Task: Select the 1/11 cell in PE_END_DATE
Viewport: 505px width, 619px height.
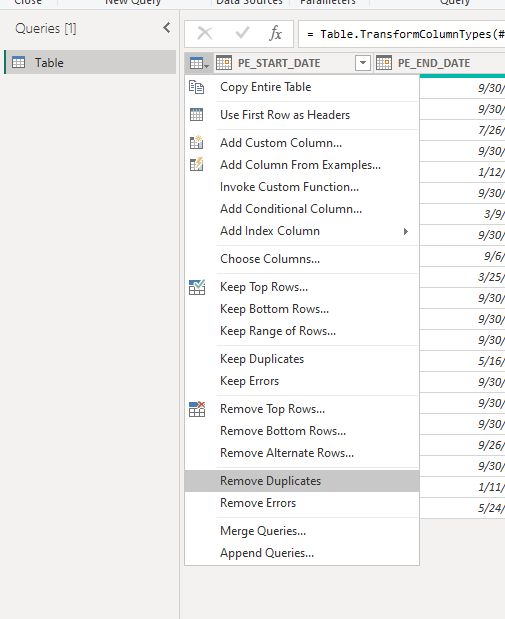Action: click(462, 487)
